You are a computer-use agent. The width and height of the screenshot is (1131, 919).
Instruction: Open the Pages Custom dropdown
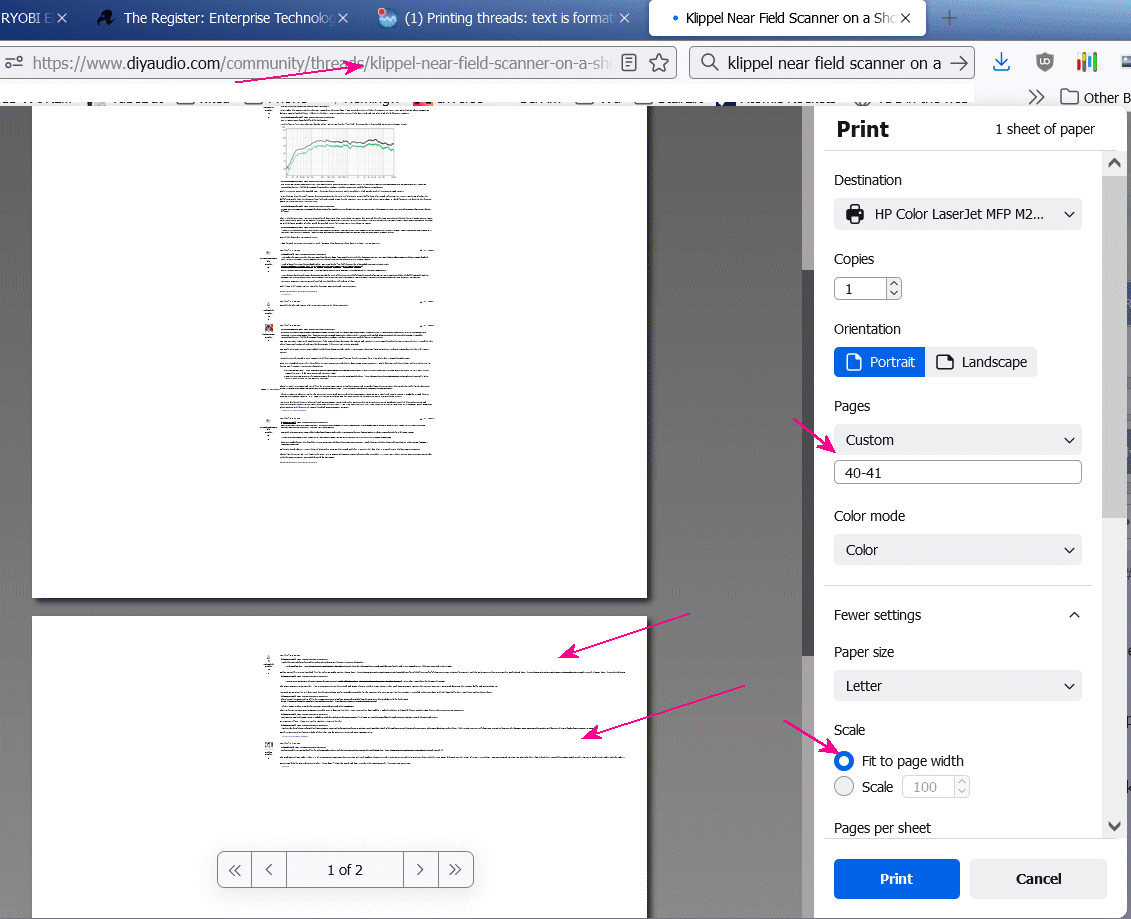click(957, 440)
